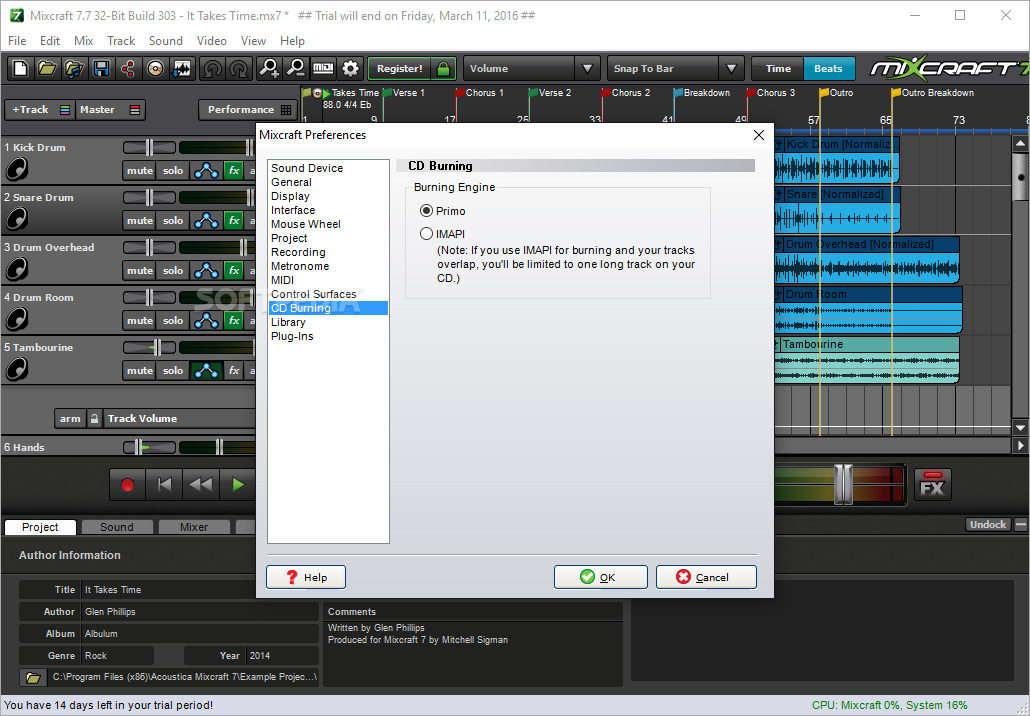Image resolution: width=1030 pixels, height=716 pixels.
Task: Click the Burn CD disc icon
Action: tap(155, 68)
